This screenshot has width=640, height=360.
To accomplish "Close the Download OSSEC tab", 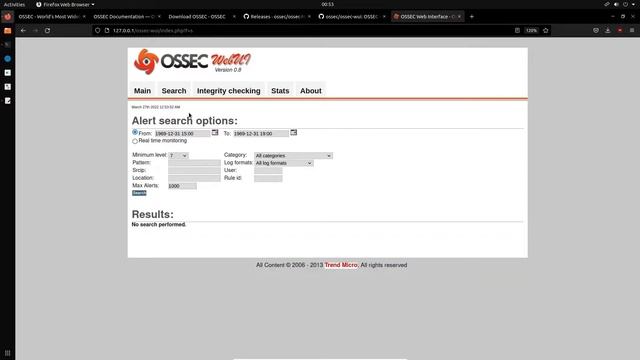I will point(234,17).
